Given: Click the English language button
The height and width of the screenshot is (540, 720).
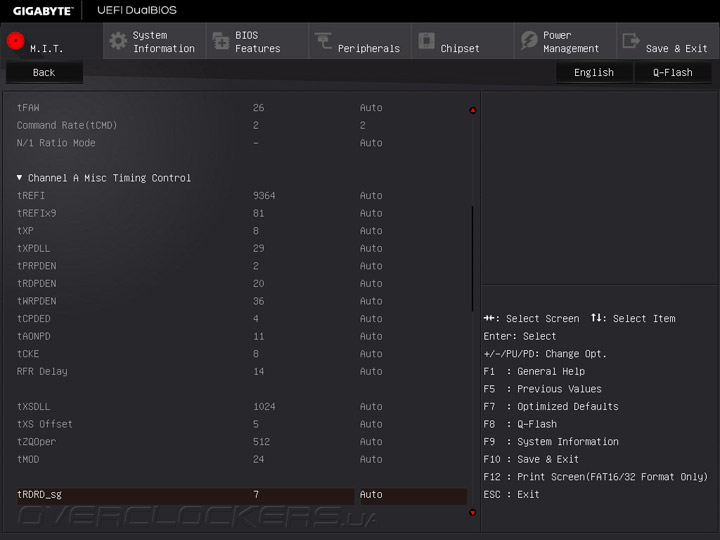Looking at the screenshot, I should (x=594, y=73).
